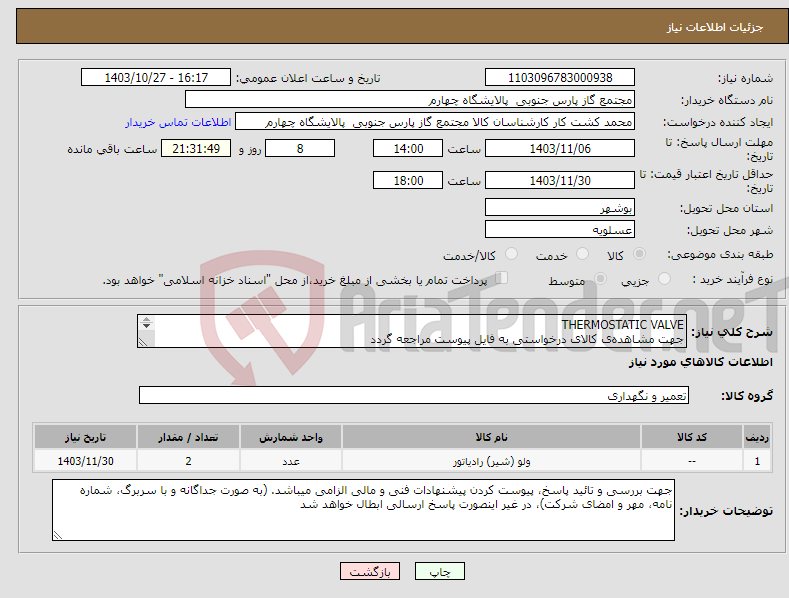Click the description box scroll-down arrow

[x=146, y=326]
